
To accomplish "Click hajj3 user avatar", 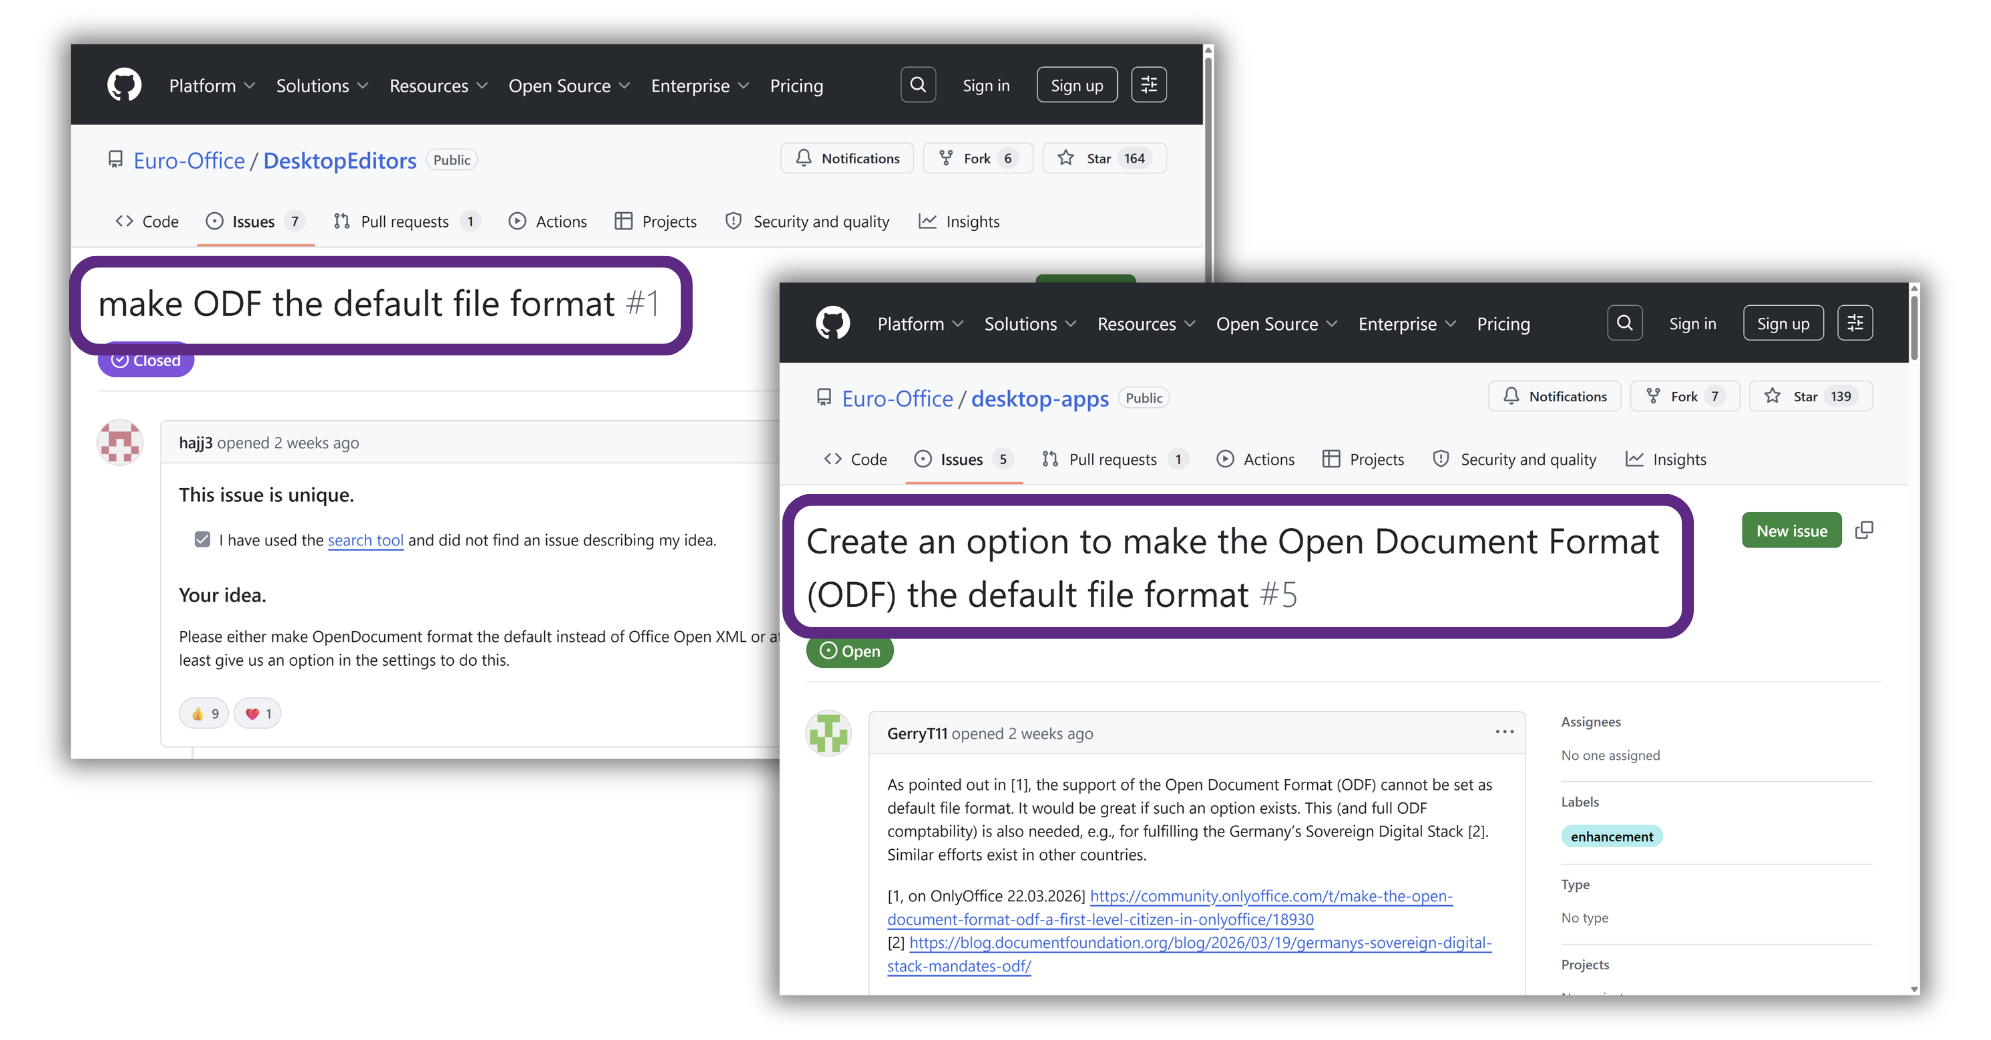I will click(120, 442).
